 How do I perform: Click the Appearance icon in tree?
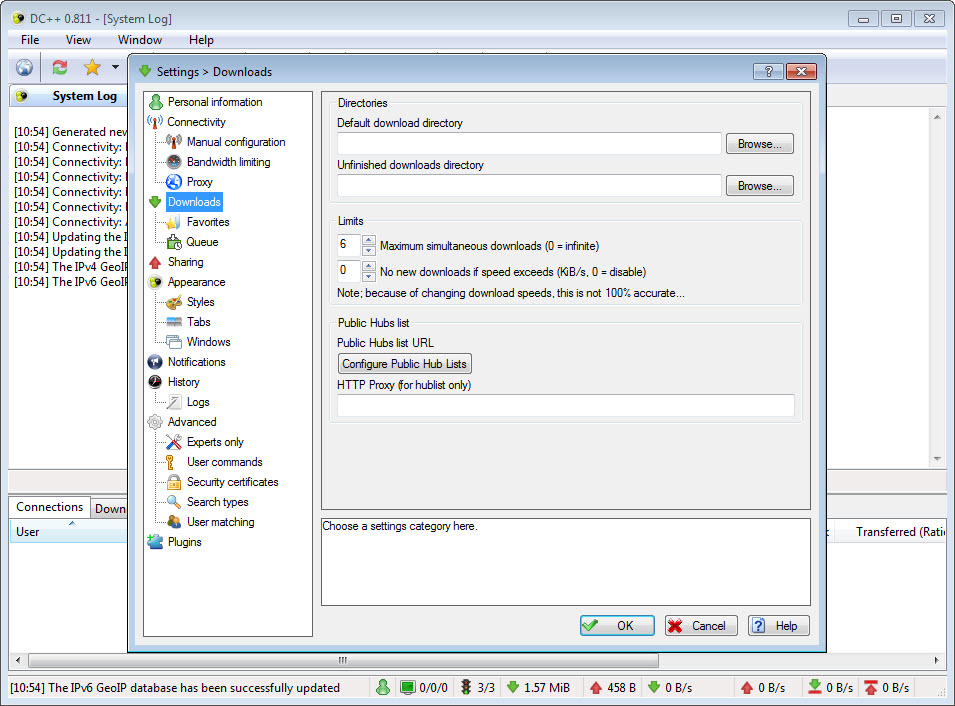(155, 282)
